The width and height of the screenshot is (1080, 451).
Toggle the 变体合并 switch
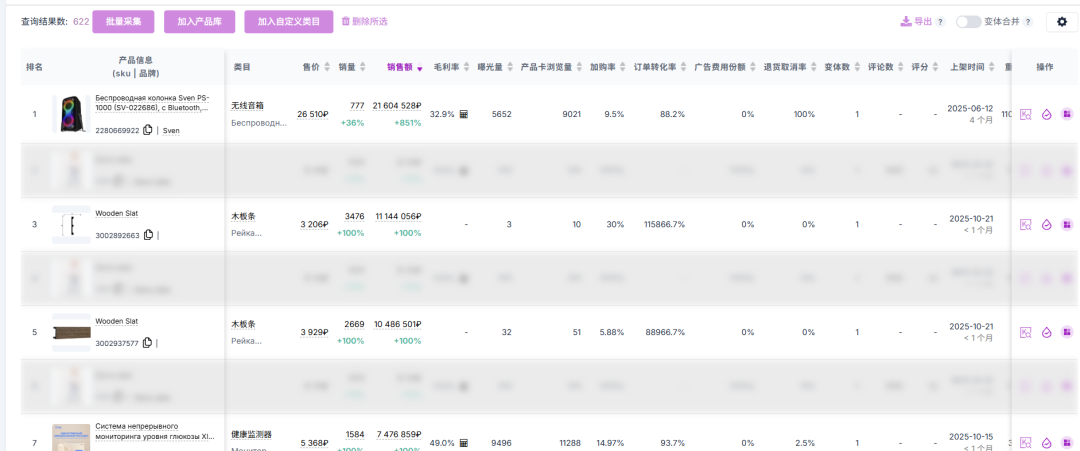coord(968,21)
